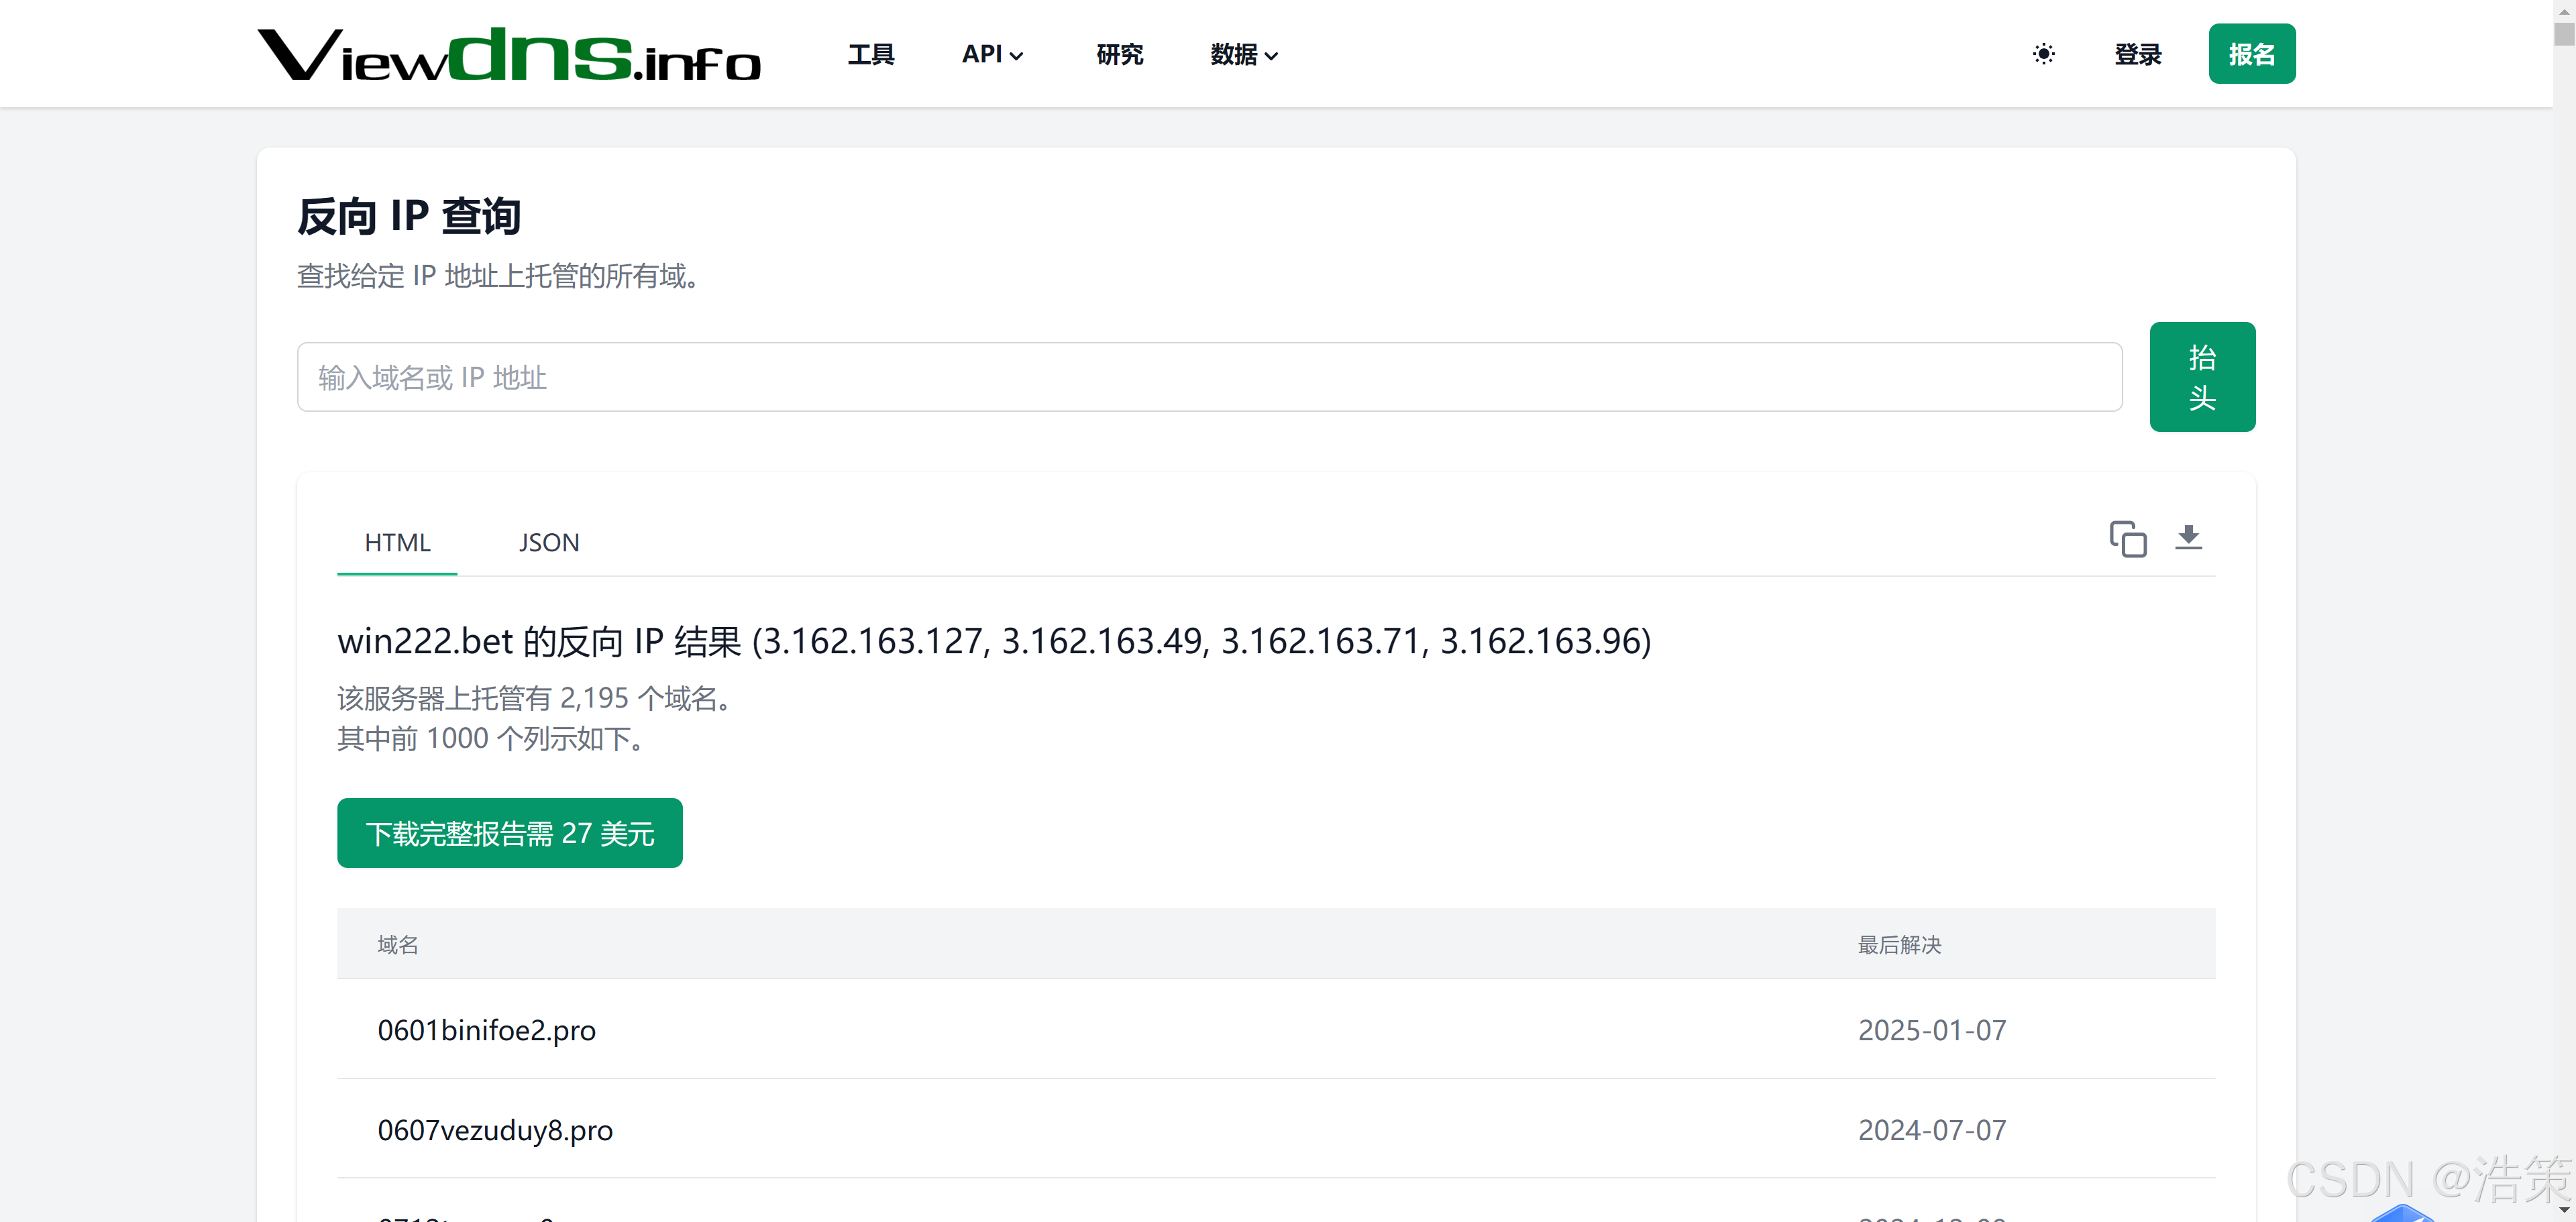This screenshot has height=1222, width=2576.
Task: Switch to the HTML tab
Action: coord(397,542)
